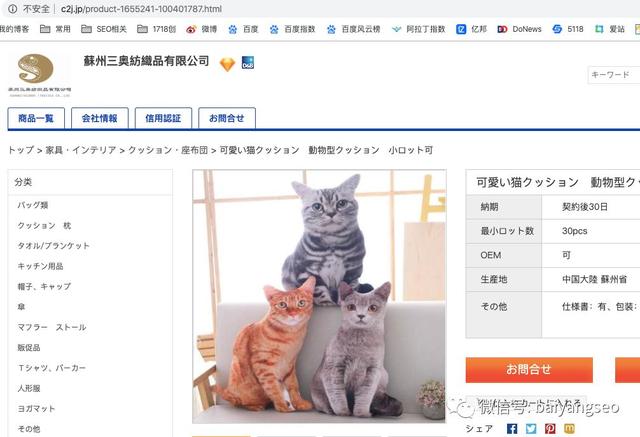
Task: Click the cat cushion product image
Action: [319, 296]
